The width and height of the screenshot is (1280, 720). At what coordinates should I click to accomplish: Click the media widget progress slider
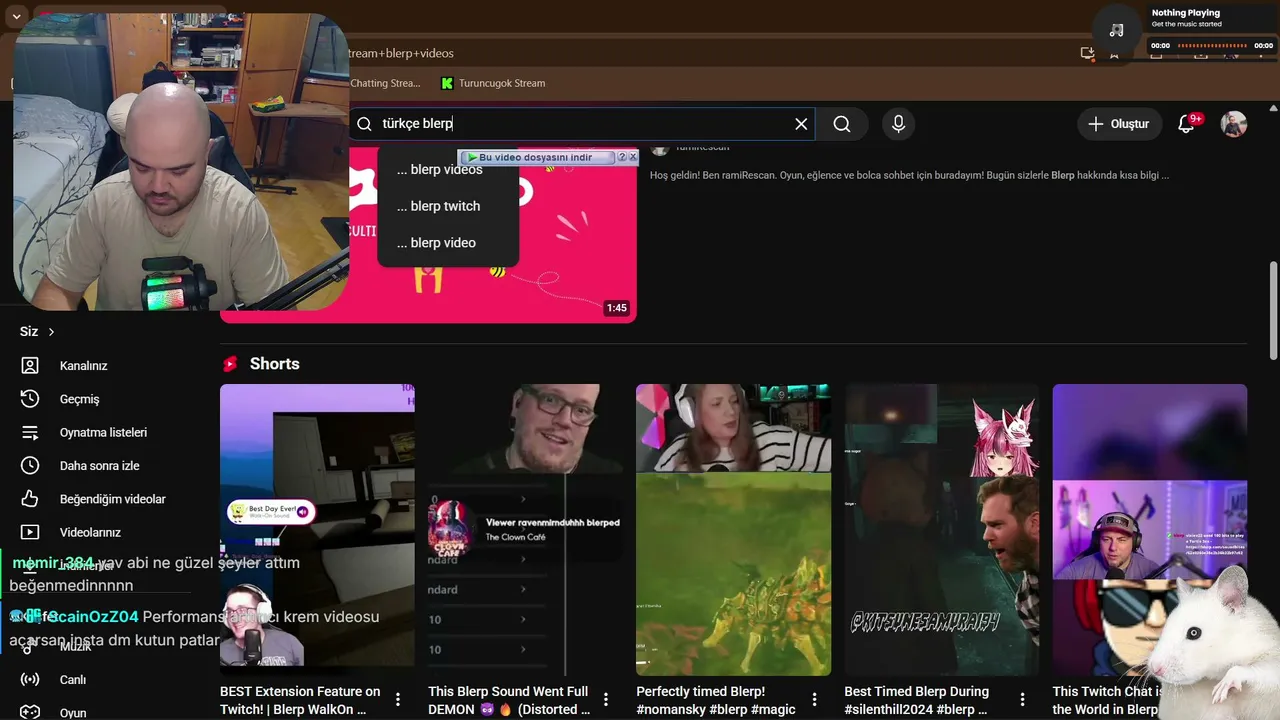coord(1212,45)
